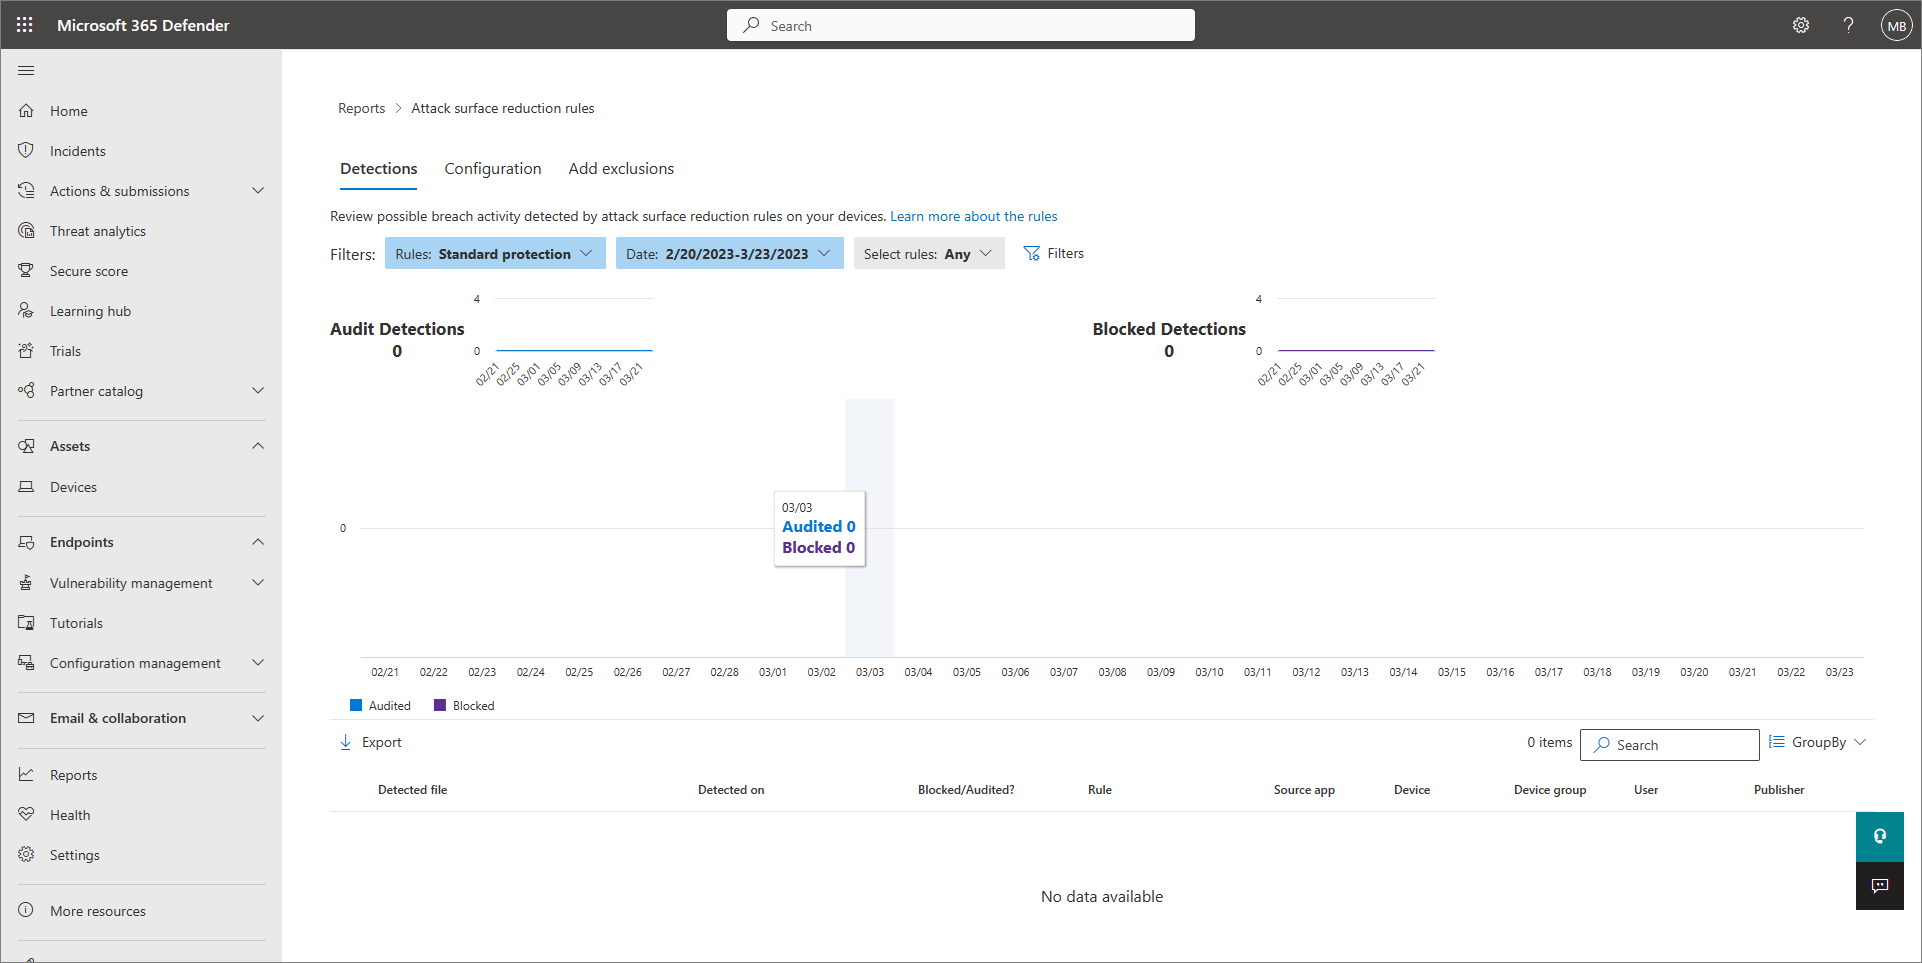
Task: Click the Export download arrow icon
Action: coord(346,742)
